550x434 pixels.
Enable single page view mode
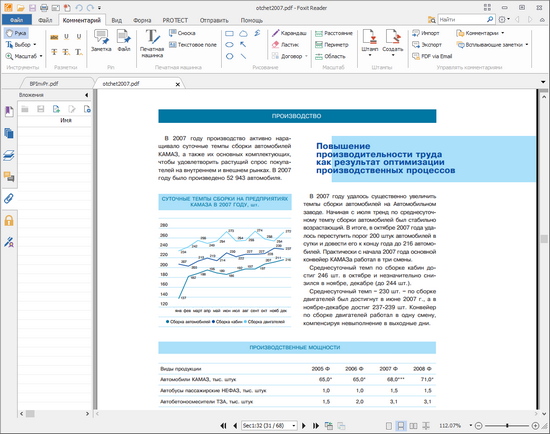pos(389,426)
